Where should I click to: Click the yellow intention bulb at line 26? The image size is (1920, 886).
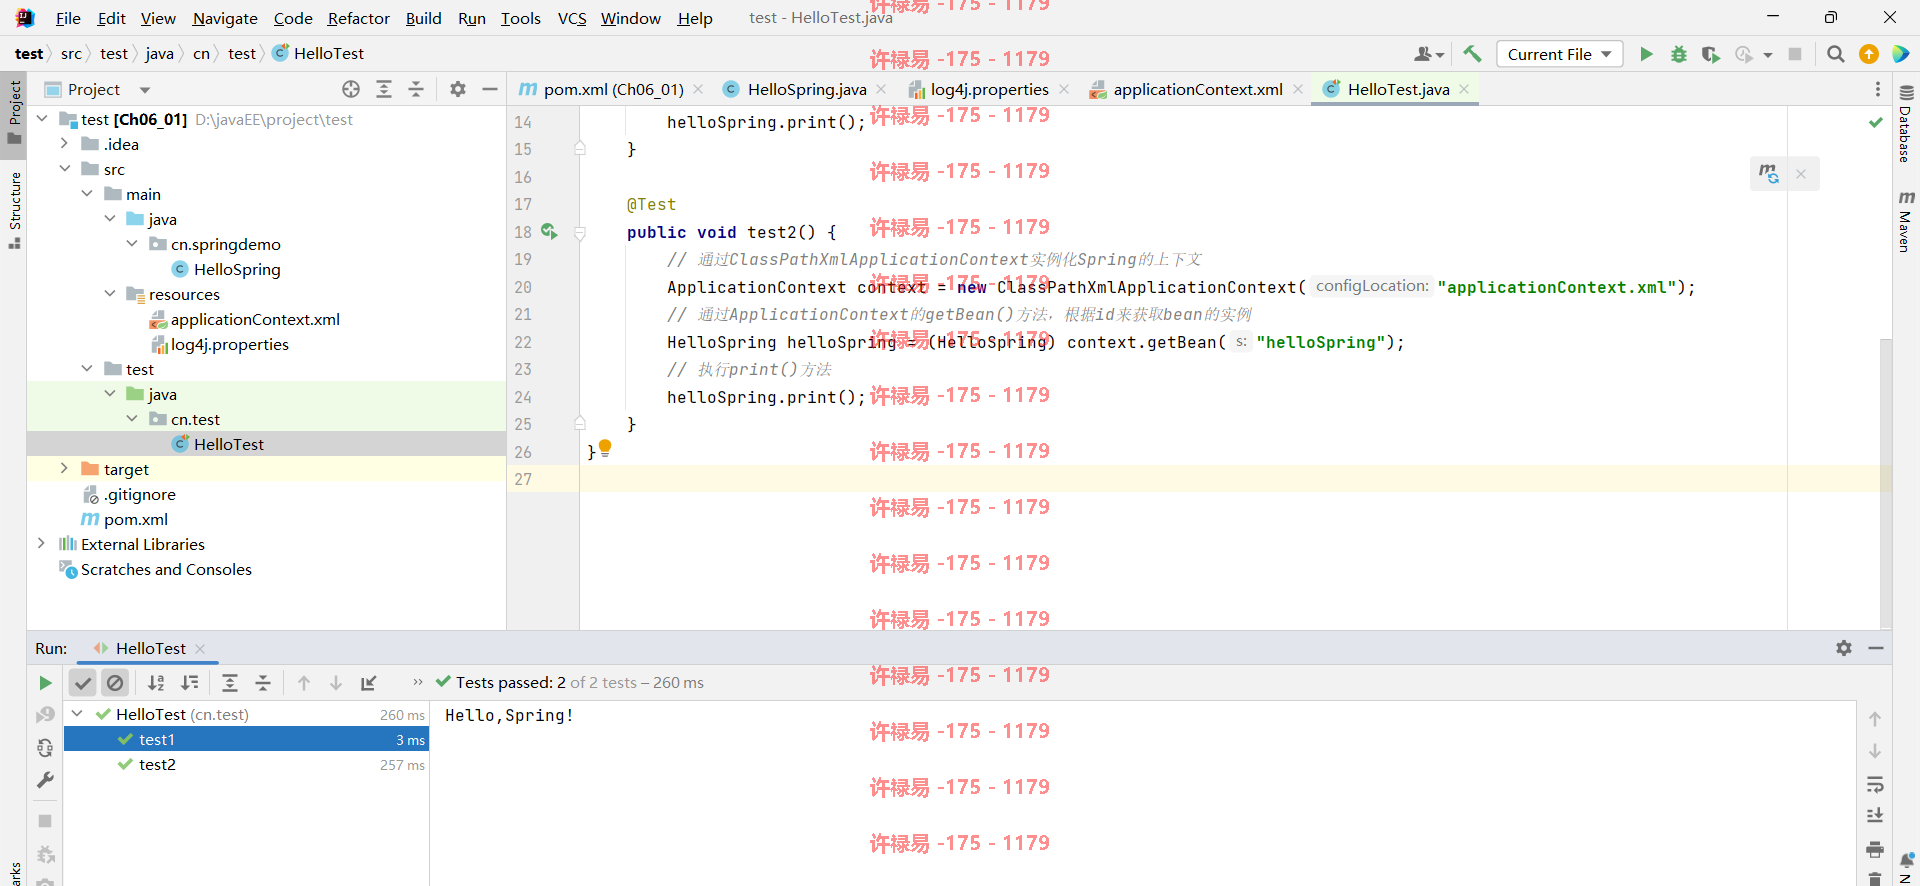click(x=605, y=448)
